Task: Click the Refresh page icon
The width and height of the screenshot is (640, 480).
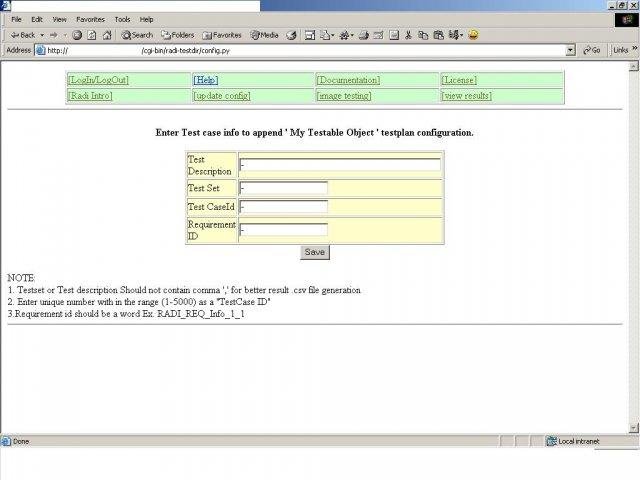Action: pyautogui.click(x=91, y=34)
